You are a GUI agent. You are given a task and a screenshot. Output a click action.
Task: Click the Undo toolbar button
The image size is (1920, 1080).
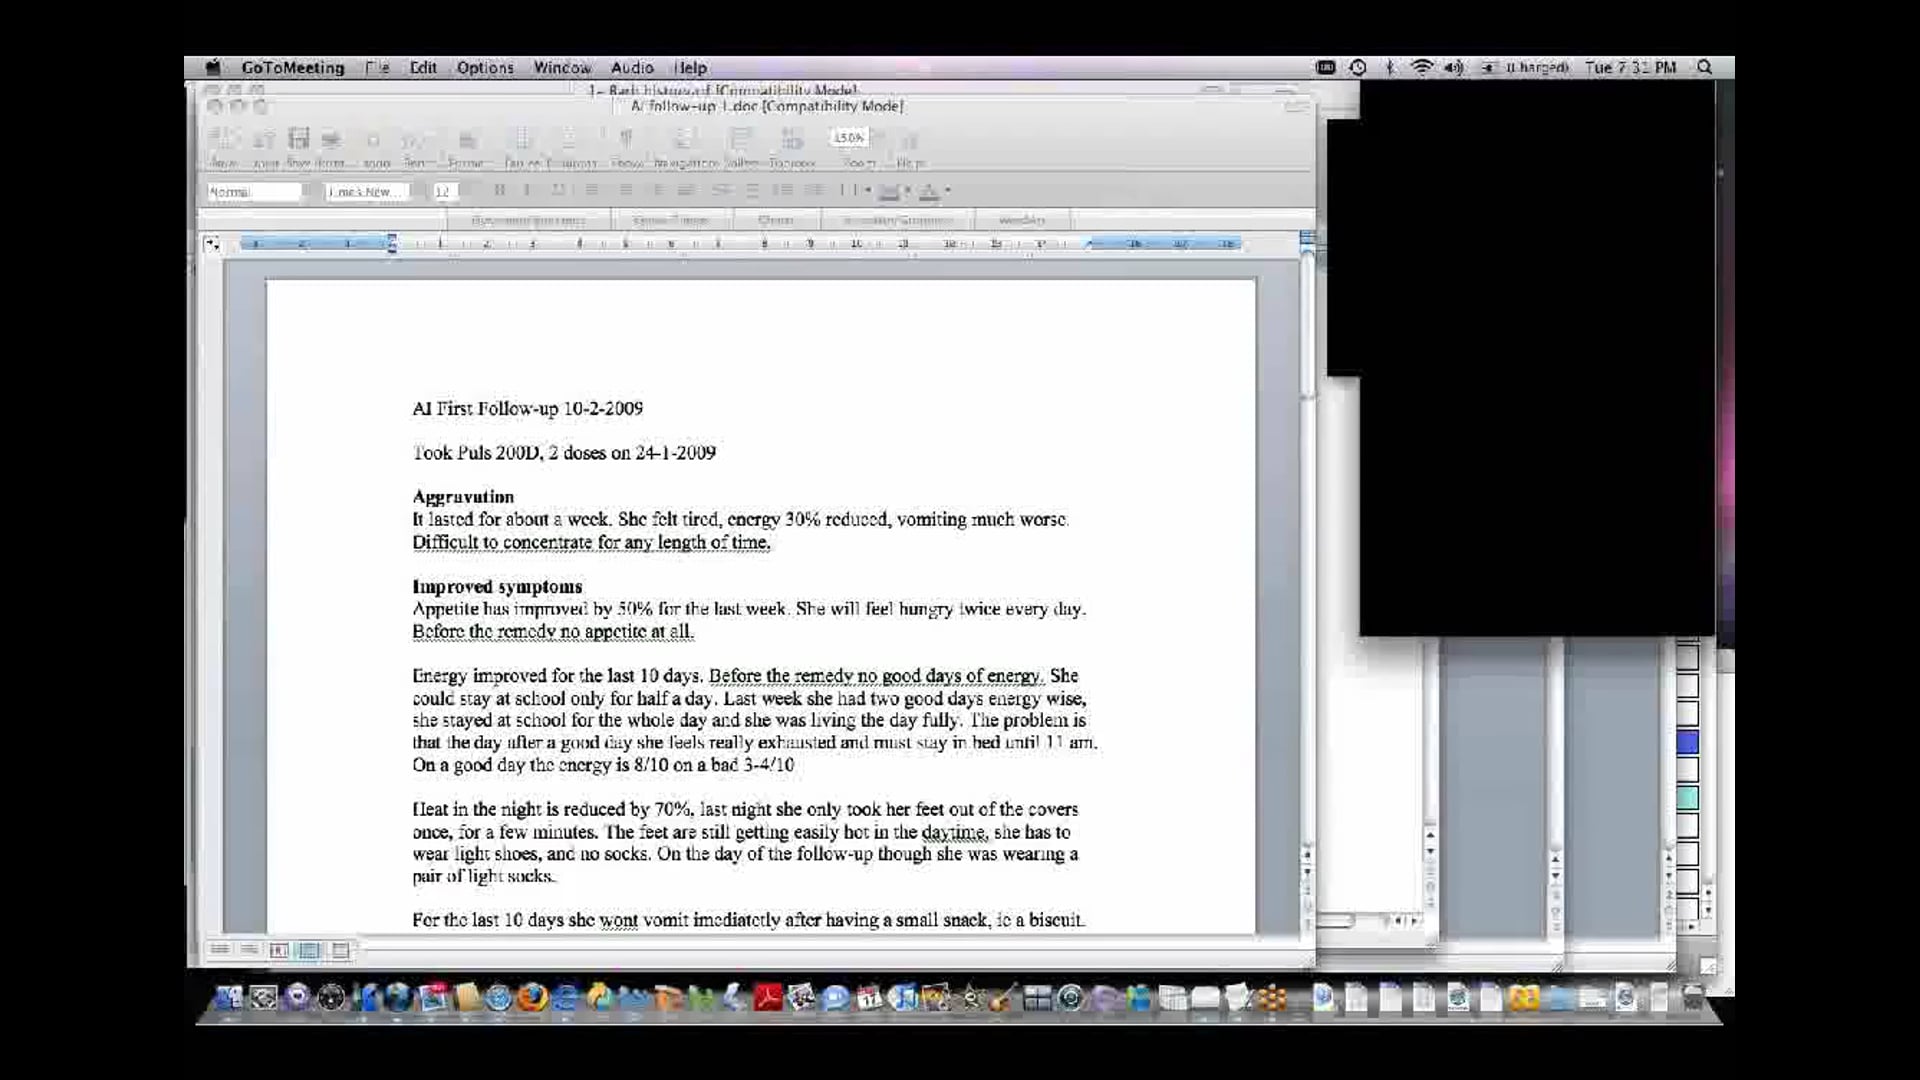pos(373,140)
